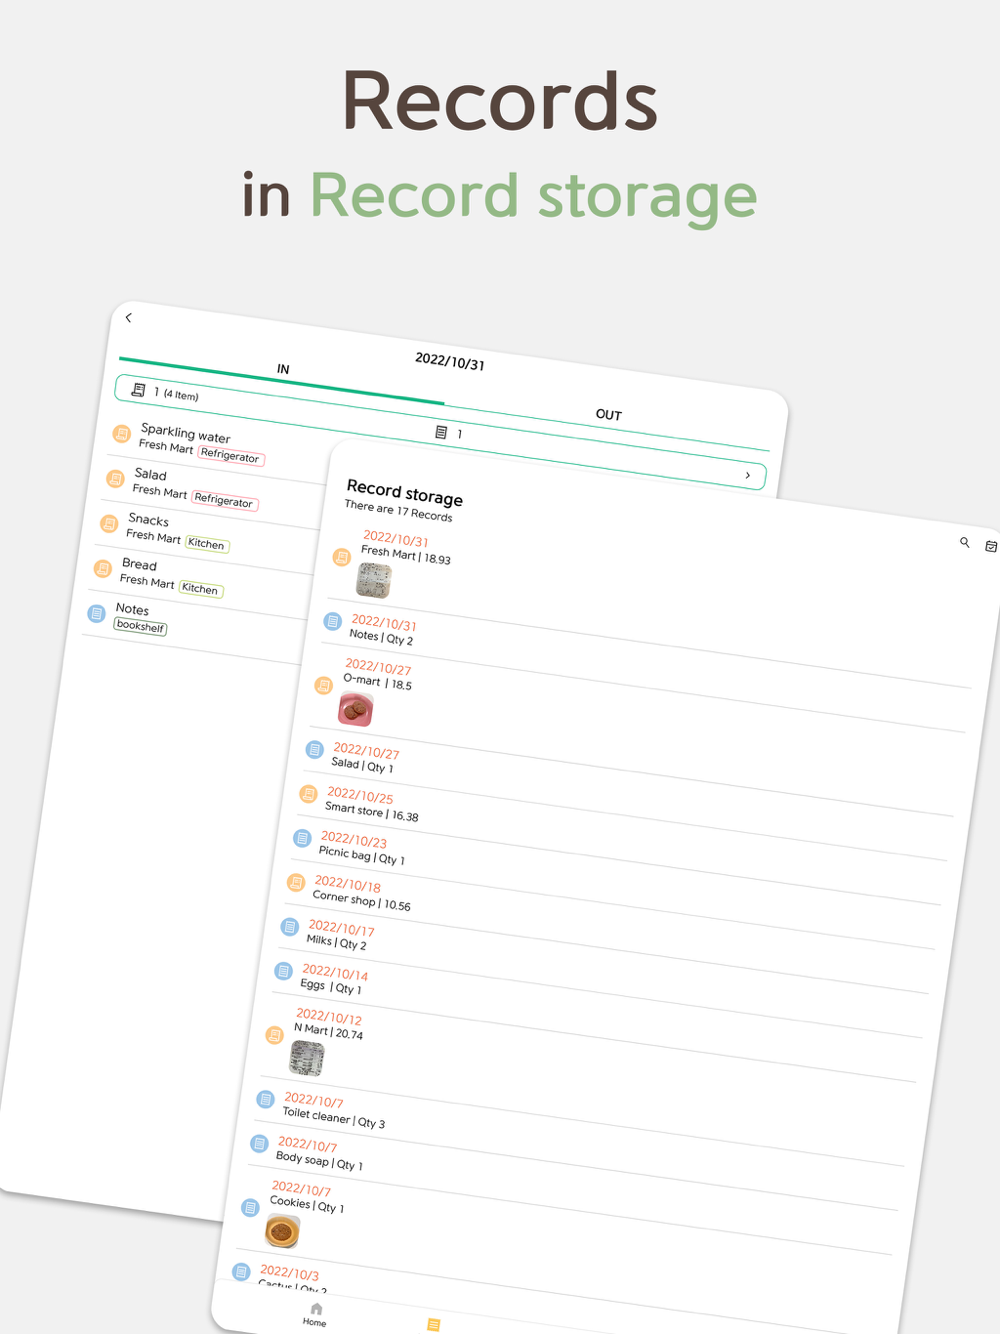Switch to the IN tab
Image resolution: width=1000 pixels, height=1334 pixels.
click(283, 369)
